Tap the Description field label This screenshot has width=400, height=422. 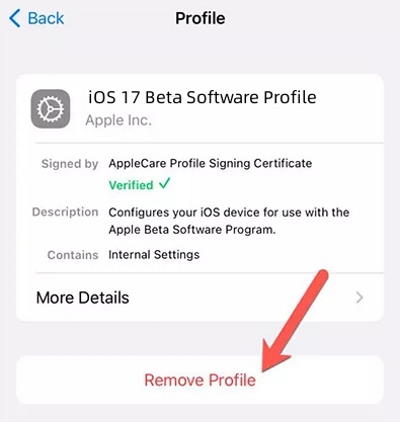pyautogui.click(x=65, y=212)
